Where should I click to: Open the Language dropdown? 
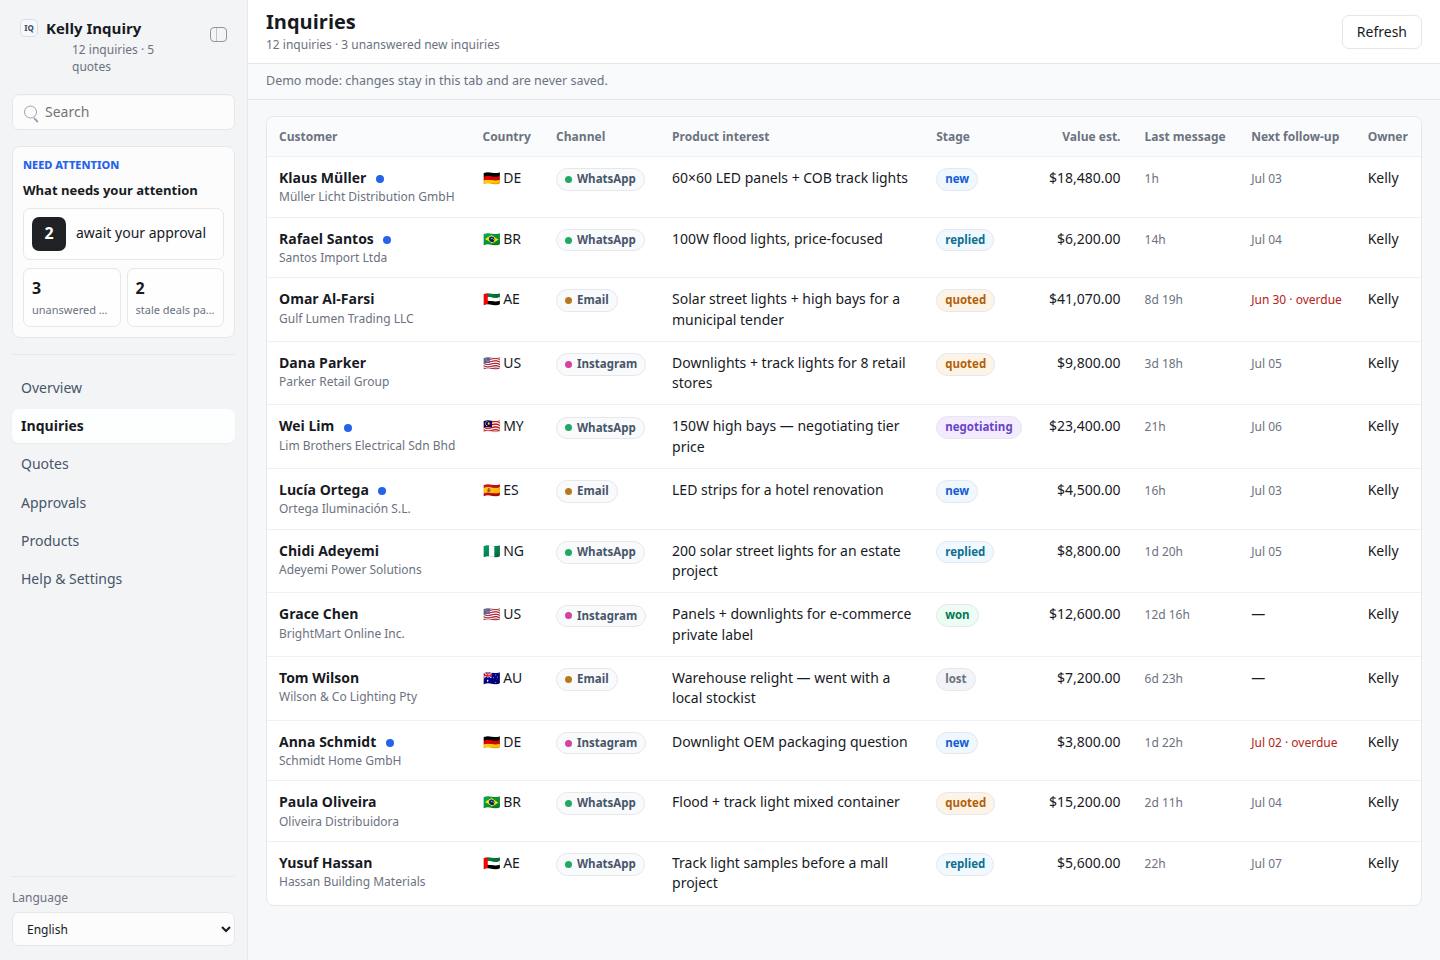(123, 929)
